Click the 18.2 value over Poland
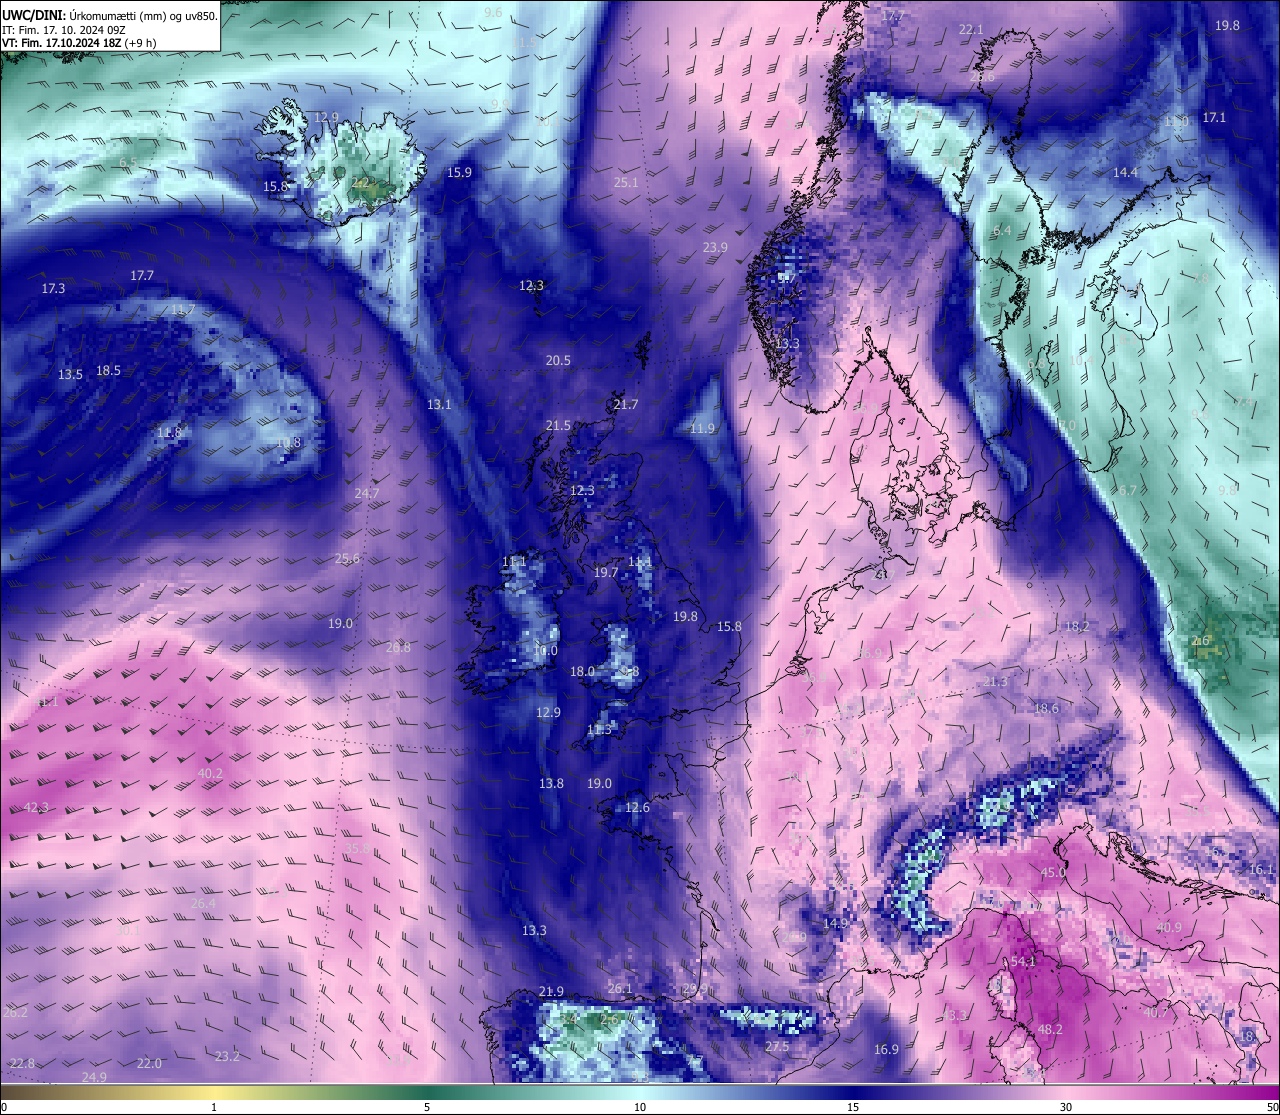This screenshot has width=1280, height=1115. (x=1077, y=626)
